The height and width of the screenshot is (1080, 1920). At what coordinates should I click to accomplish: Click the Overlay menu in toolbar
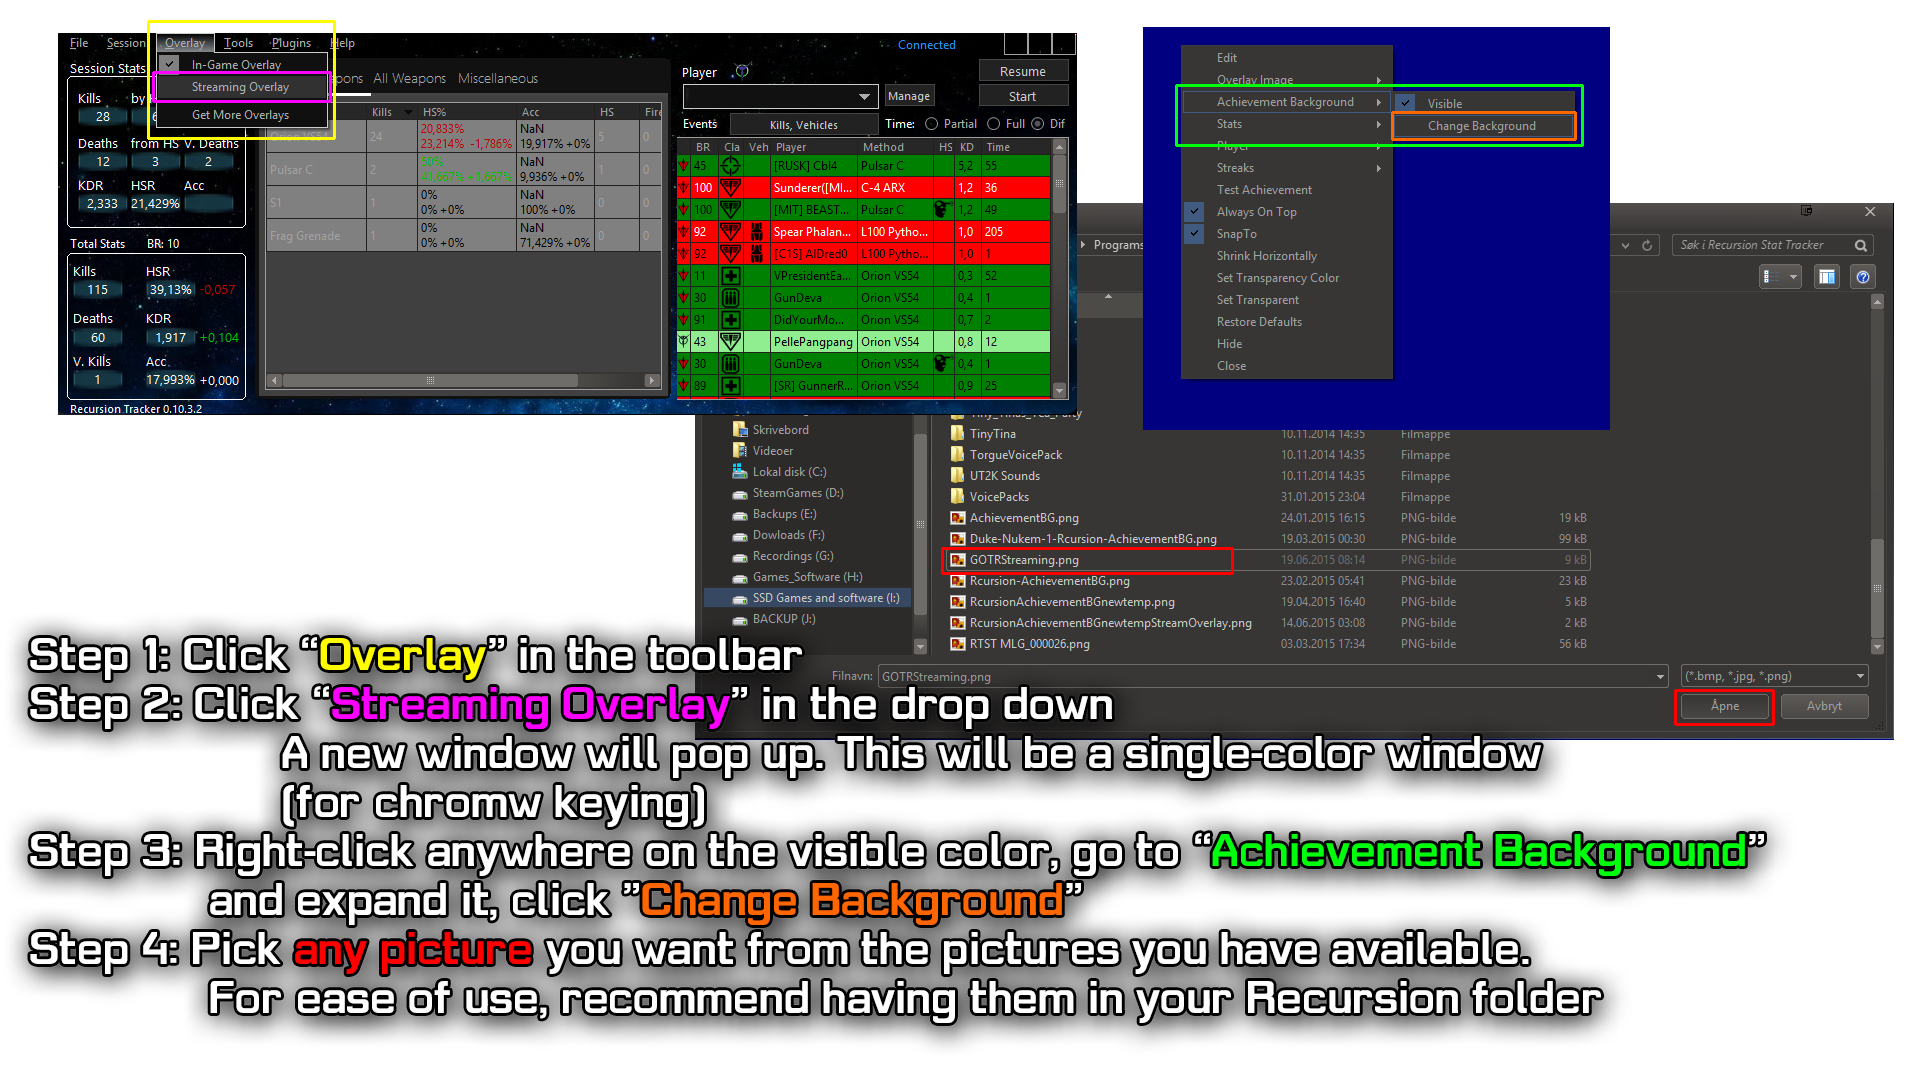[x=183, y=41]
